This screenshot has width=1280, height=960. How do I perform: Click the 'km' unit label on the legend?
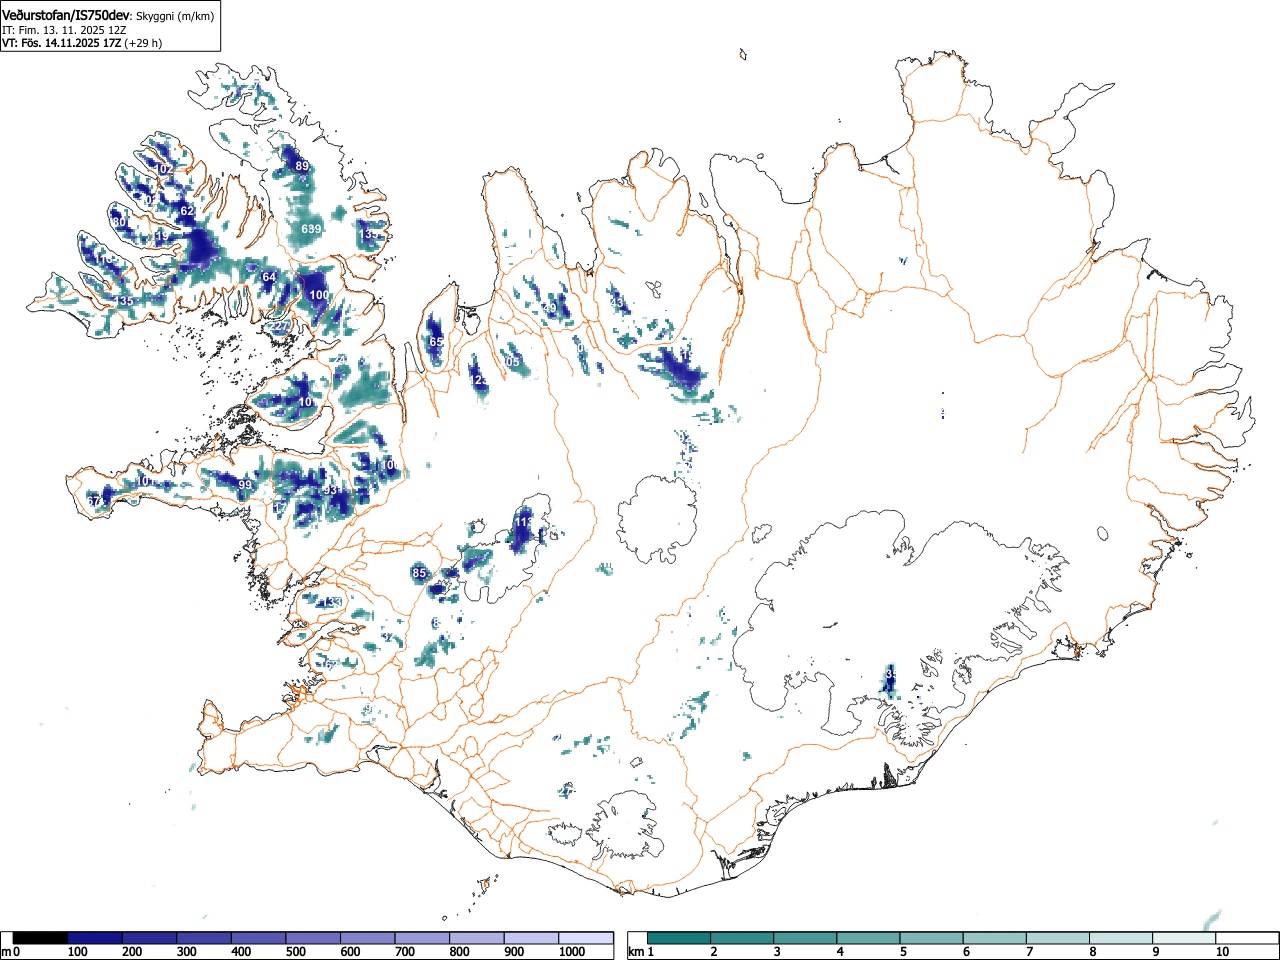[x=635, y=952]
